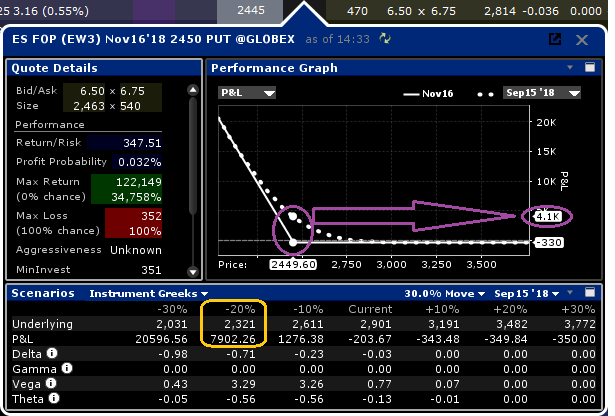Click the 3.16 (0.55%) change value at top left
Image resolution: width=615 pixels, height=416 pixels.
click(51, 11)
